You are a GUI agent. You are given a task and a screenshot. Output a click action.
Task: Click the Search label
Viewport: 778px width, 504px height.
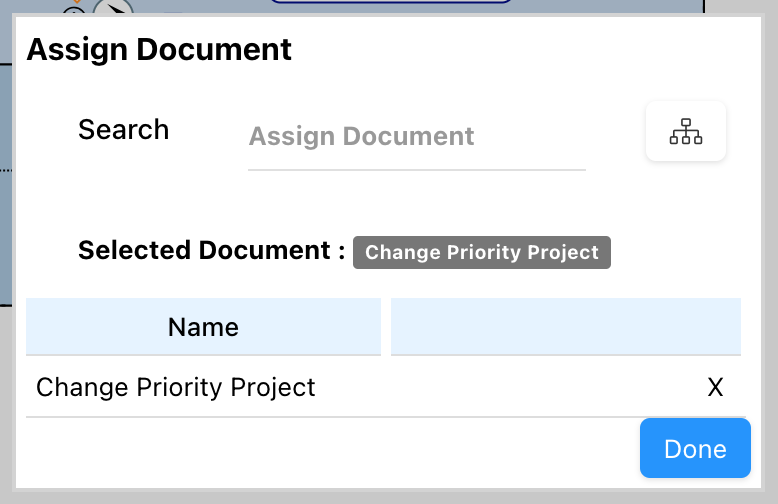pos(124,130)
